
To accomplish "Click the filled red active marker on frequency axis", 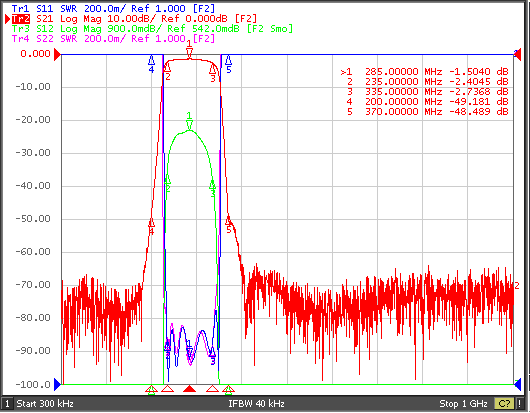I will tap(189, 389).
